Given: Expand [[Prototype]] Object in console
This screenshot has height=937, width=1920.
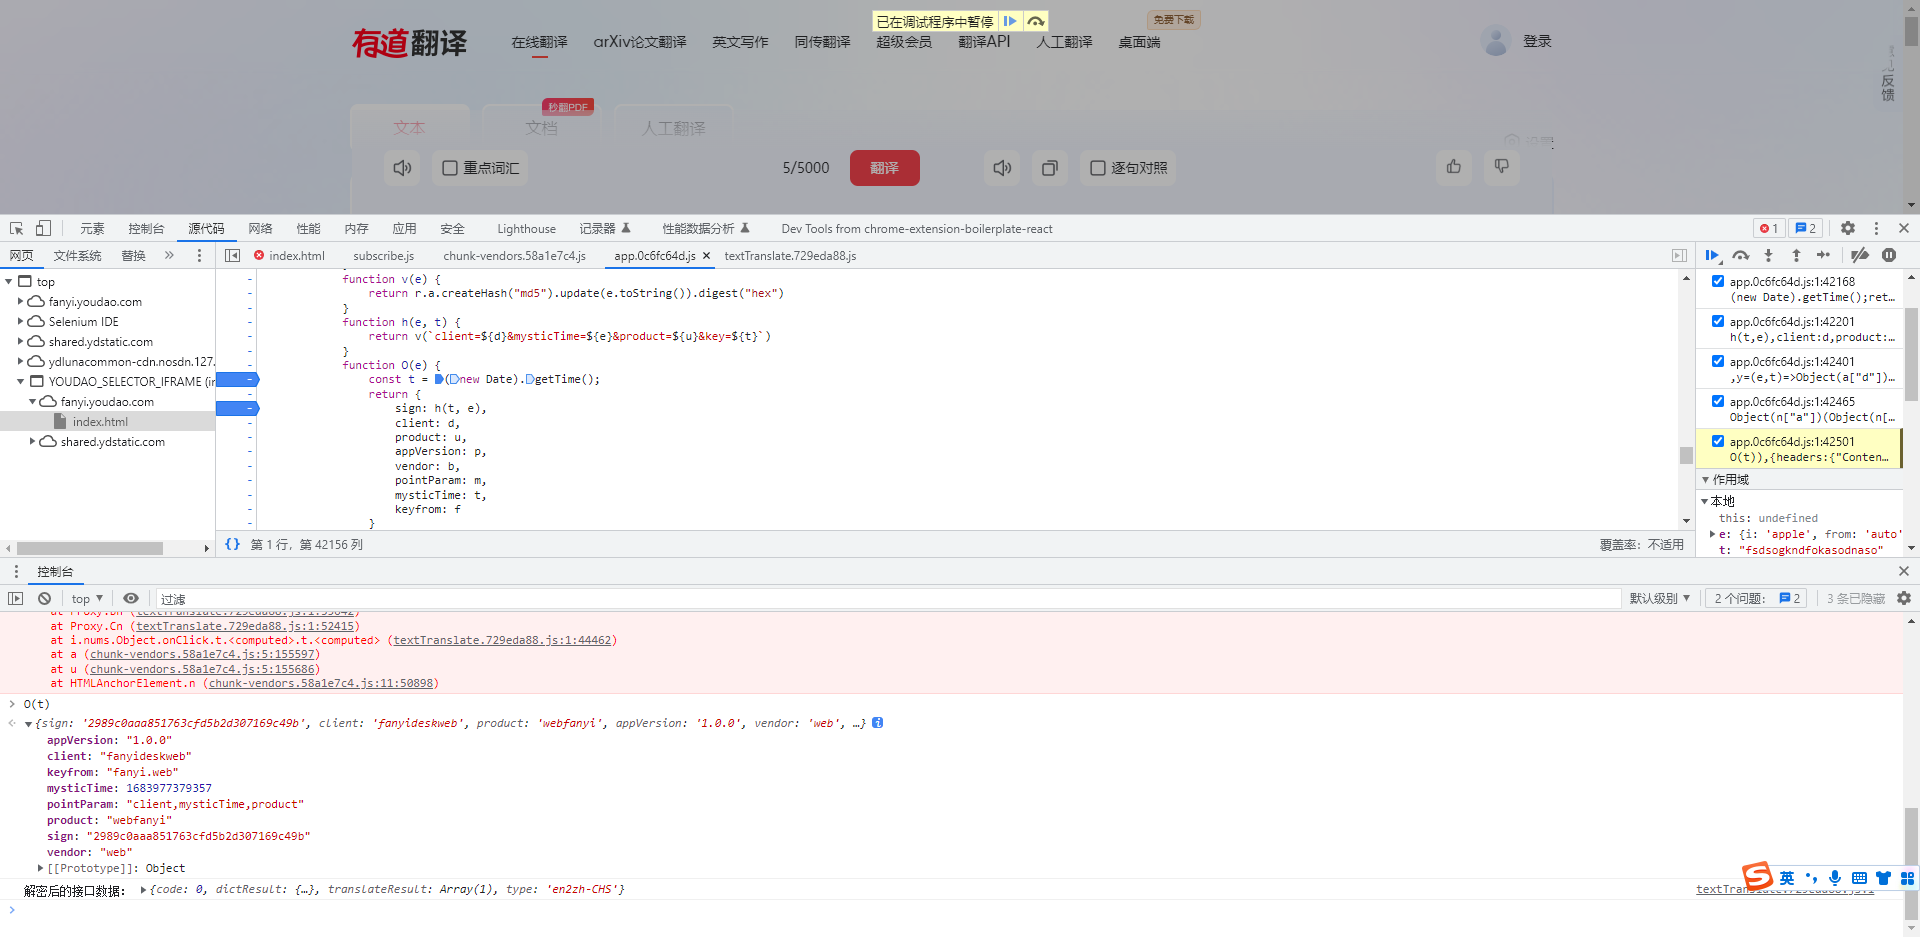Looking at the screenshot, I should point(40,868).
